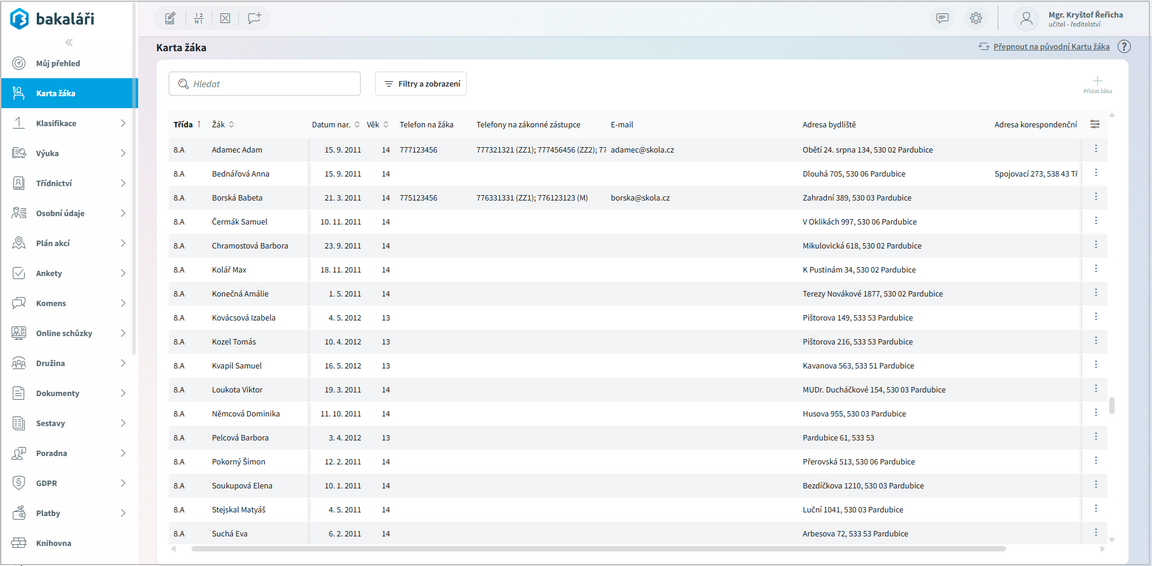The width and height of the screenshot is (1152, 566).
Task: Collapse the sidebar with double chevron
Action: [x=69, y=42]
